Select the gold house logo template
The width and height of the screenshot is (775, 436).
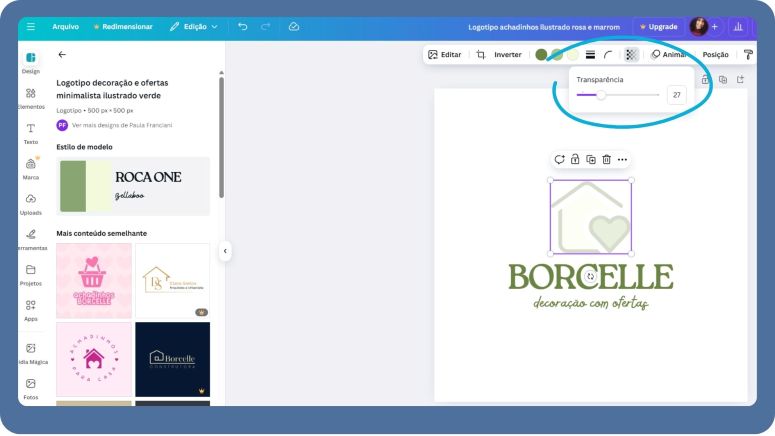point(172,280)
